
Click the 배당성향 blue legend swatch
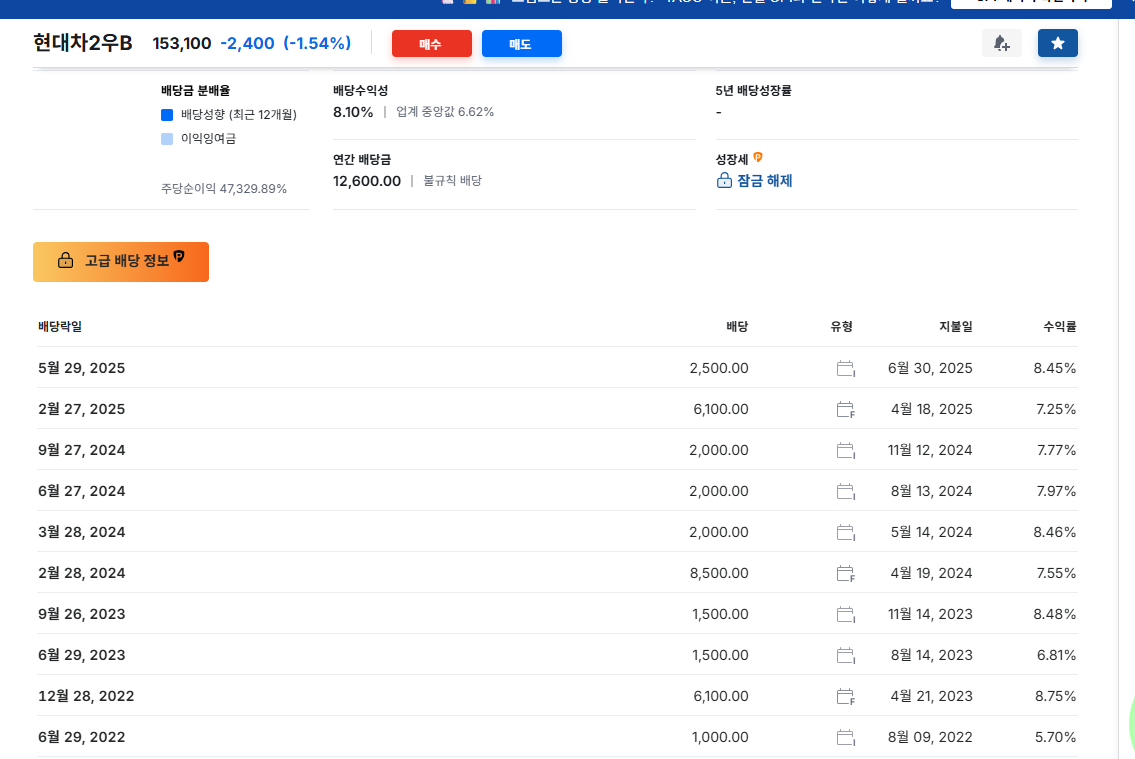pos(166,114)
